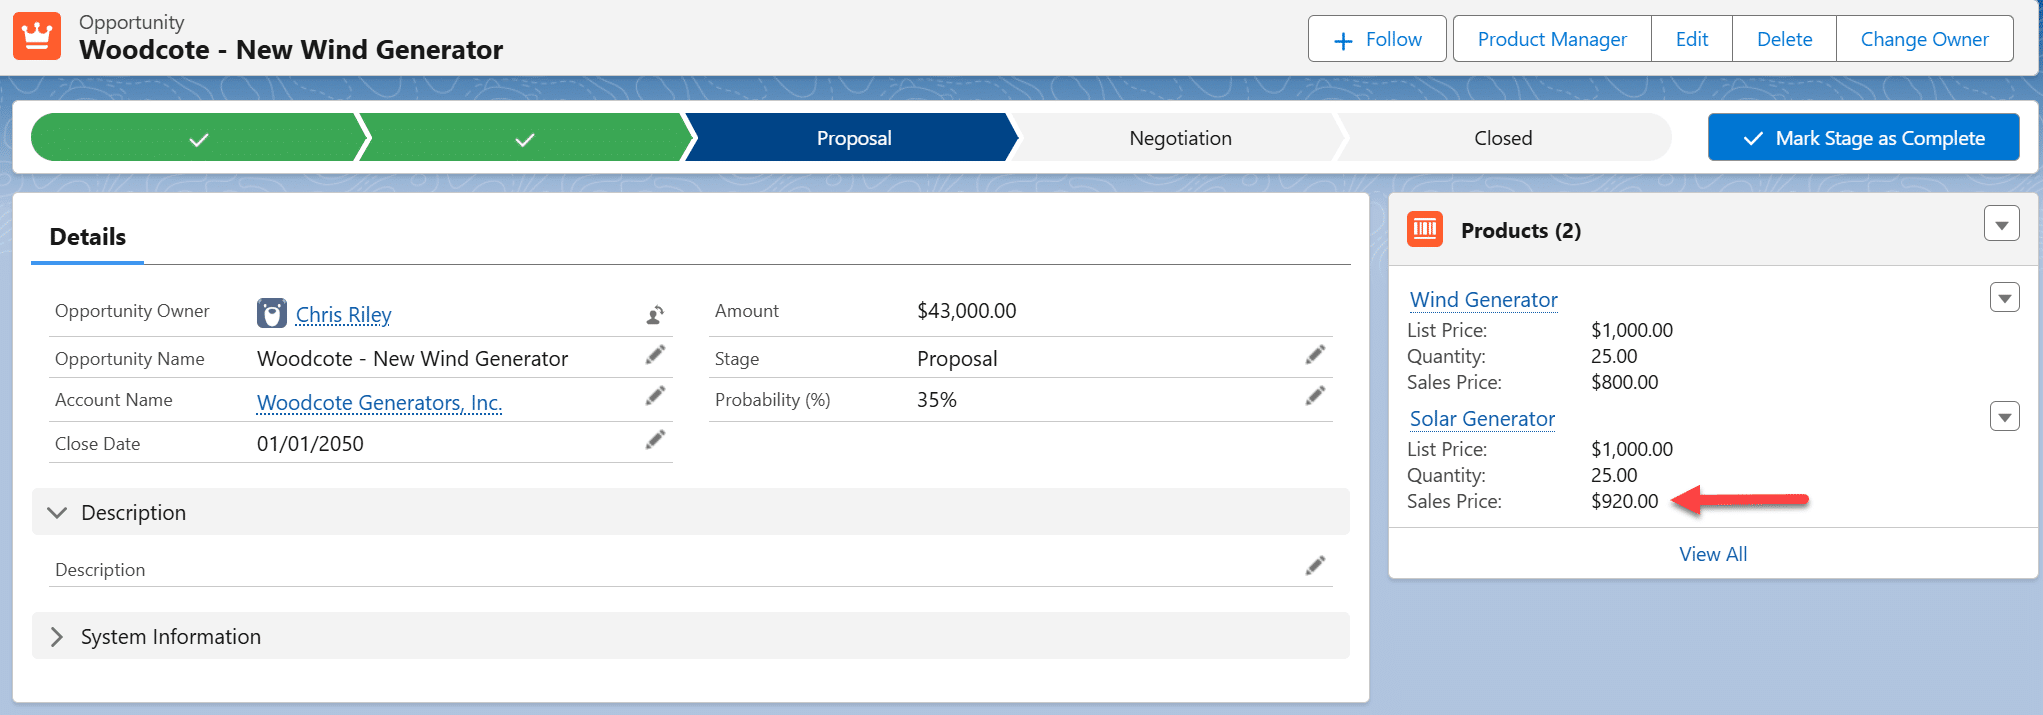The height and width of the screenshot is (715, 2043).
Task: Open Wind Generator row actions dropdown
Action: (x=2004, y=298)
